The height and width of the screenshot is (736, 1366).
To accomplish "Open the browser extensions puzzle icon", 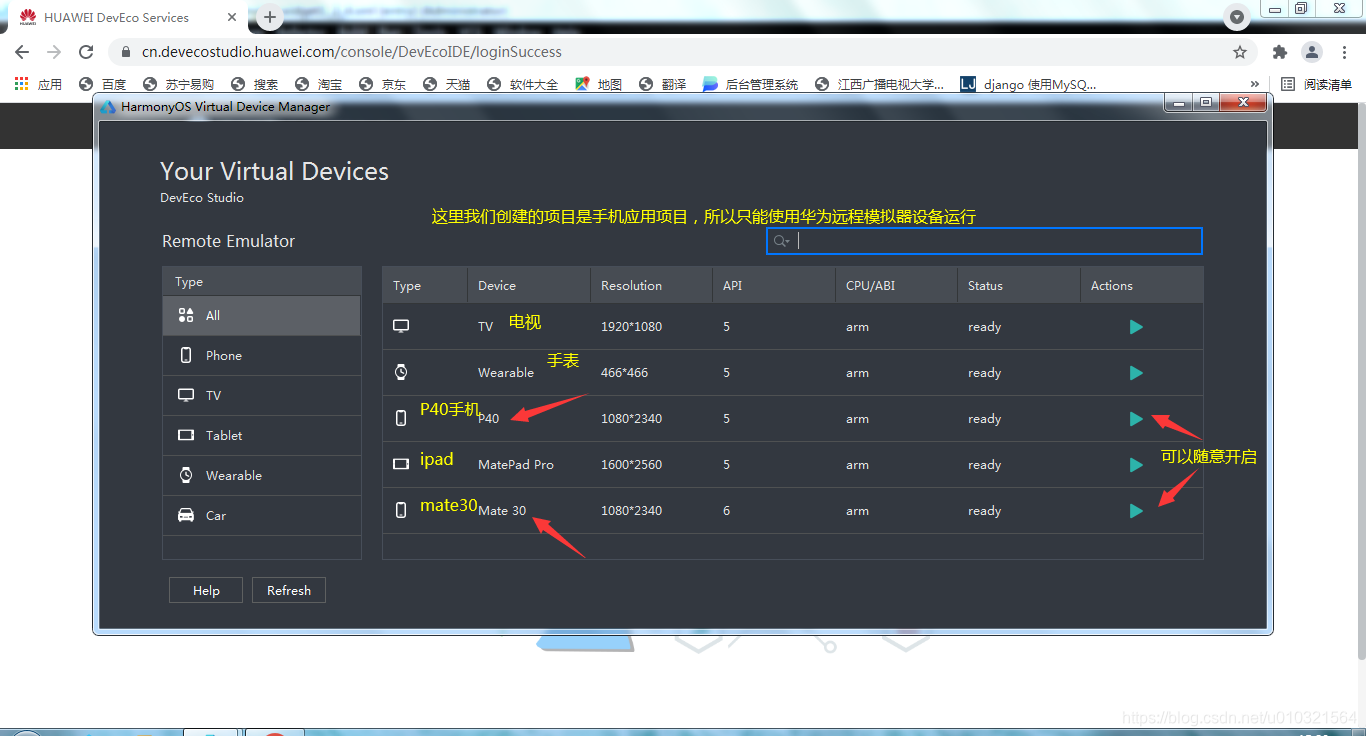I will (1279, 52).
